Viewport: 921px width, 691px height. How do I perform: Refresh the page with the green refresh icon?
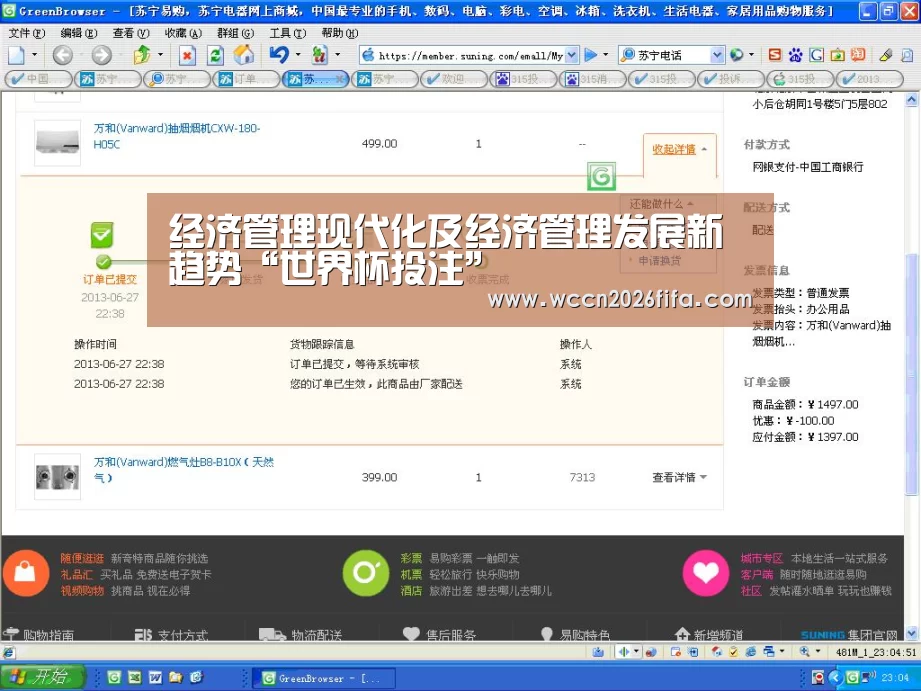point(216,56)
